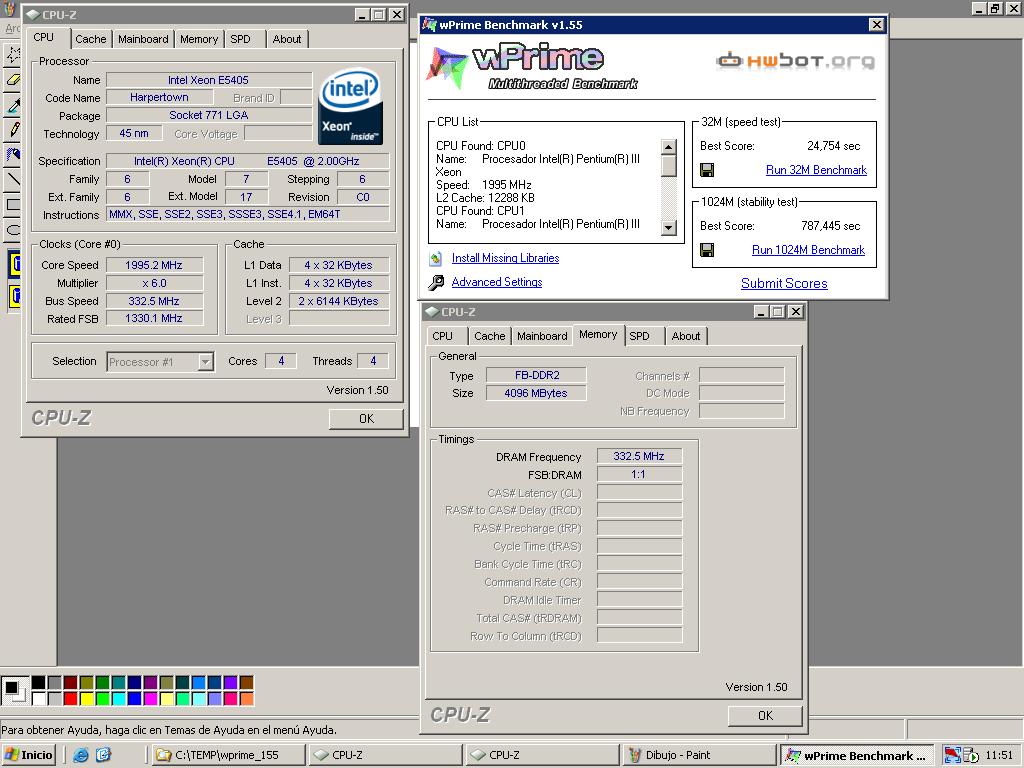This screenshot has height=768, width=1024.
Task: Select the Pencil tool in Paint
Action: tap(12, 130)
